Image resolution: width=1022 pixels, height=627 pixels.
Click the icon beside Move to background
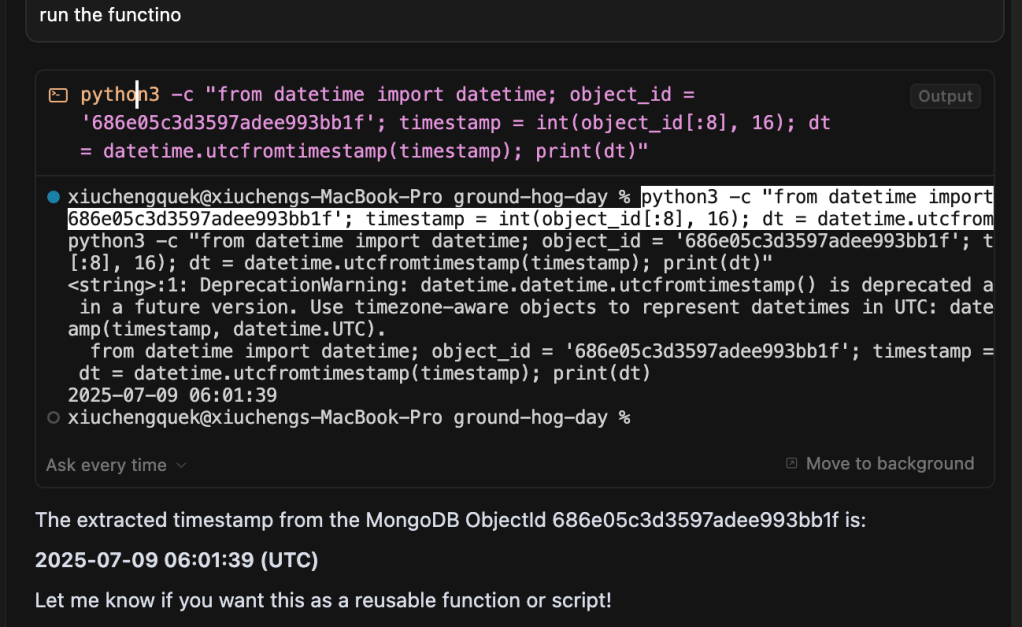point(792,464)
